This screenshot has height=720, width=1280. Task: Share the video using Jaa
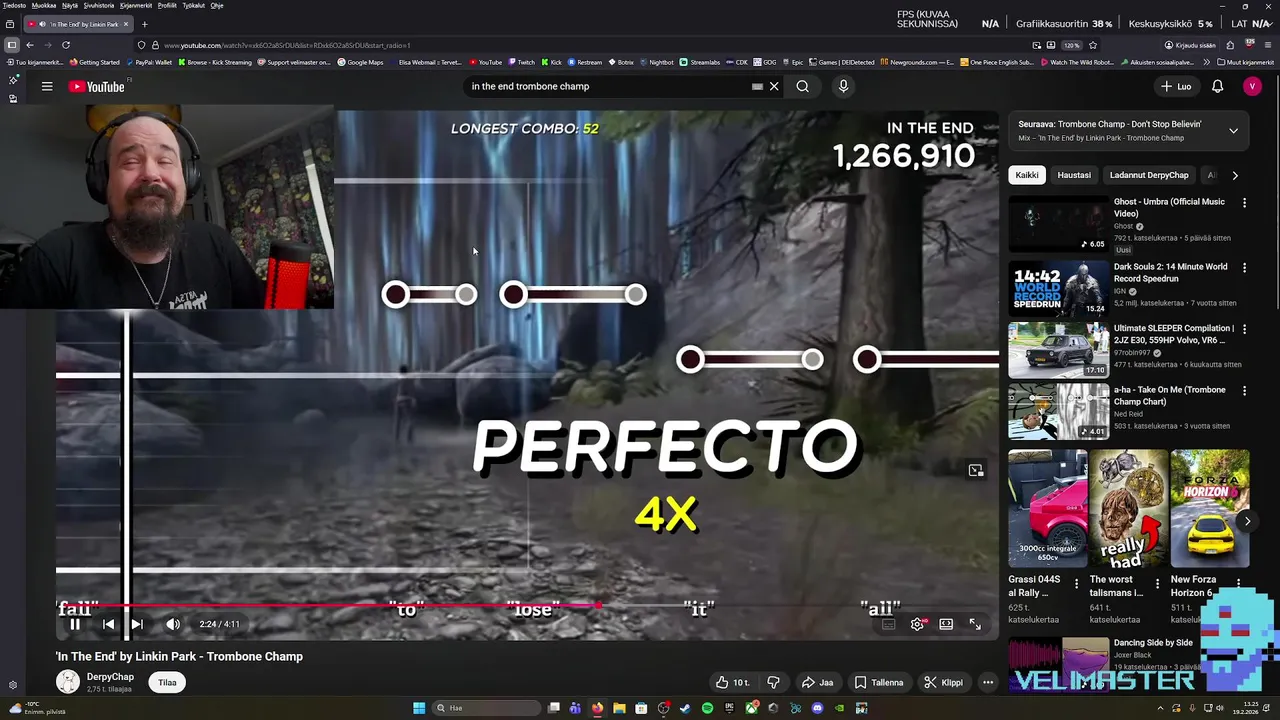tap(817, 683)
